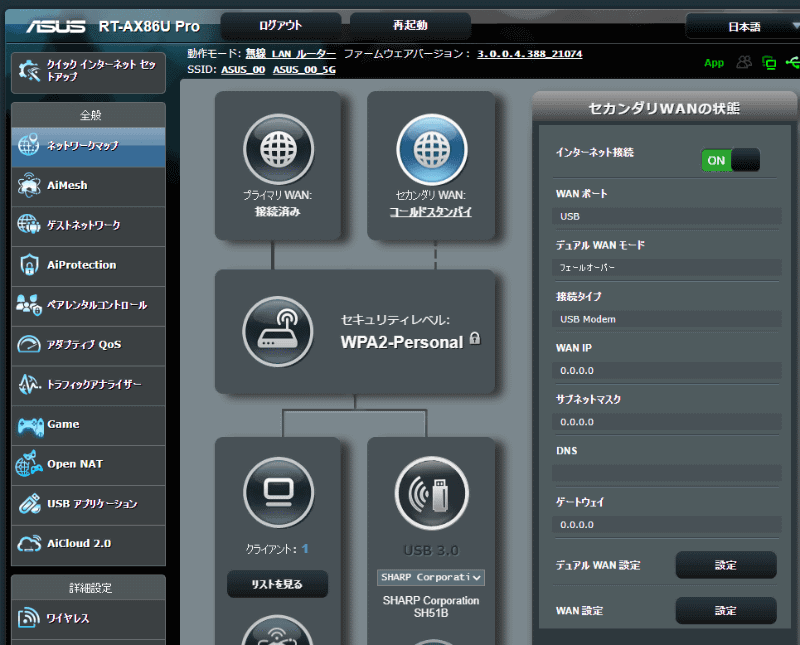Click the ワイヤレス wifi icon
This screenshot has width=800, height=645.
click(x=29, y=618)
